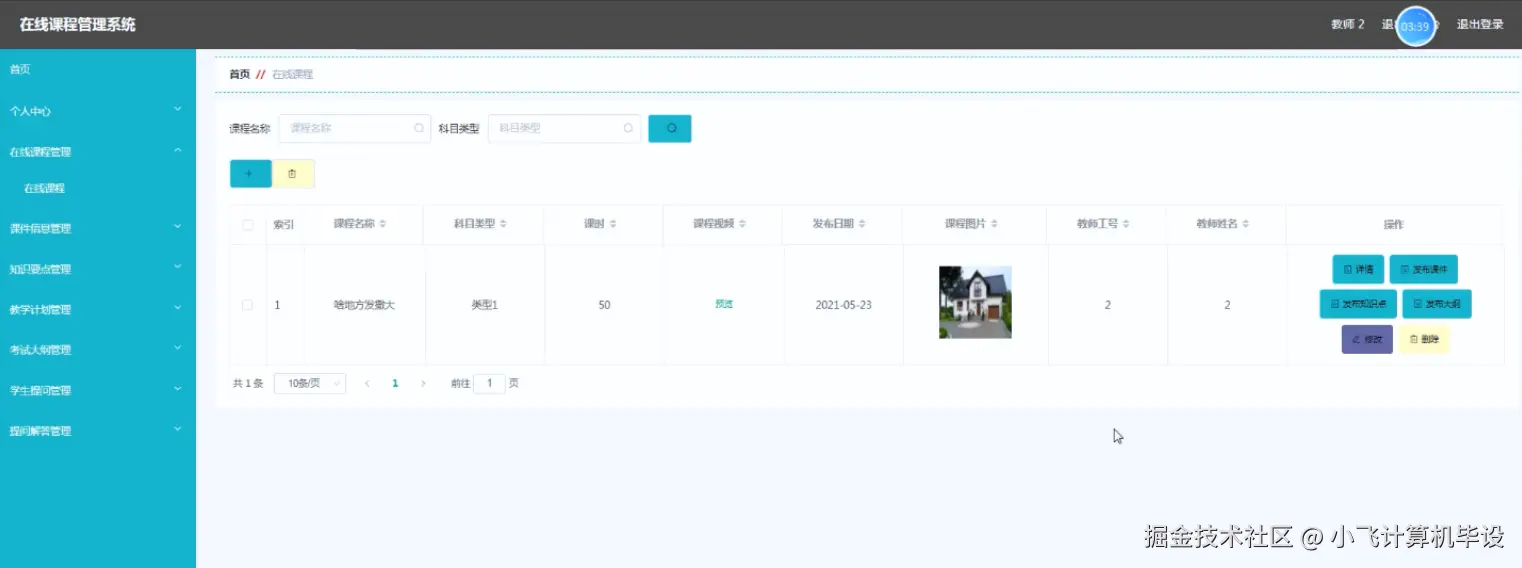Go to previous page arrow
Viewport: 1522px width, 568px height.
(367, 383)
